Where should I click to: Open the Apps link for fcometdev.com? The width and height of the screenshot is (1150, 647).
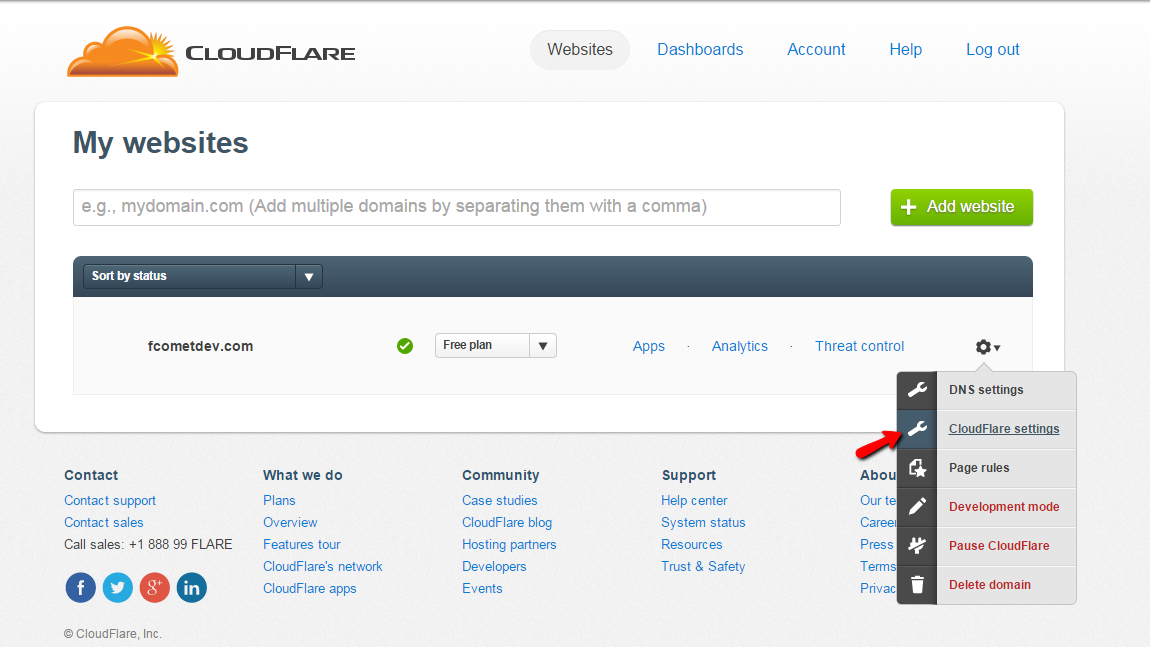[649, 346]
